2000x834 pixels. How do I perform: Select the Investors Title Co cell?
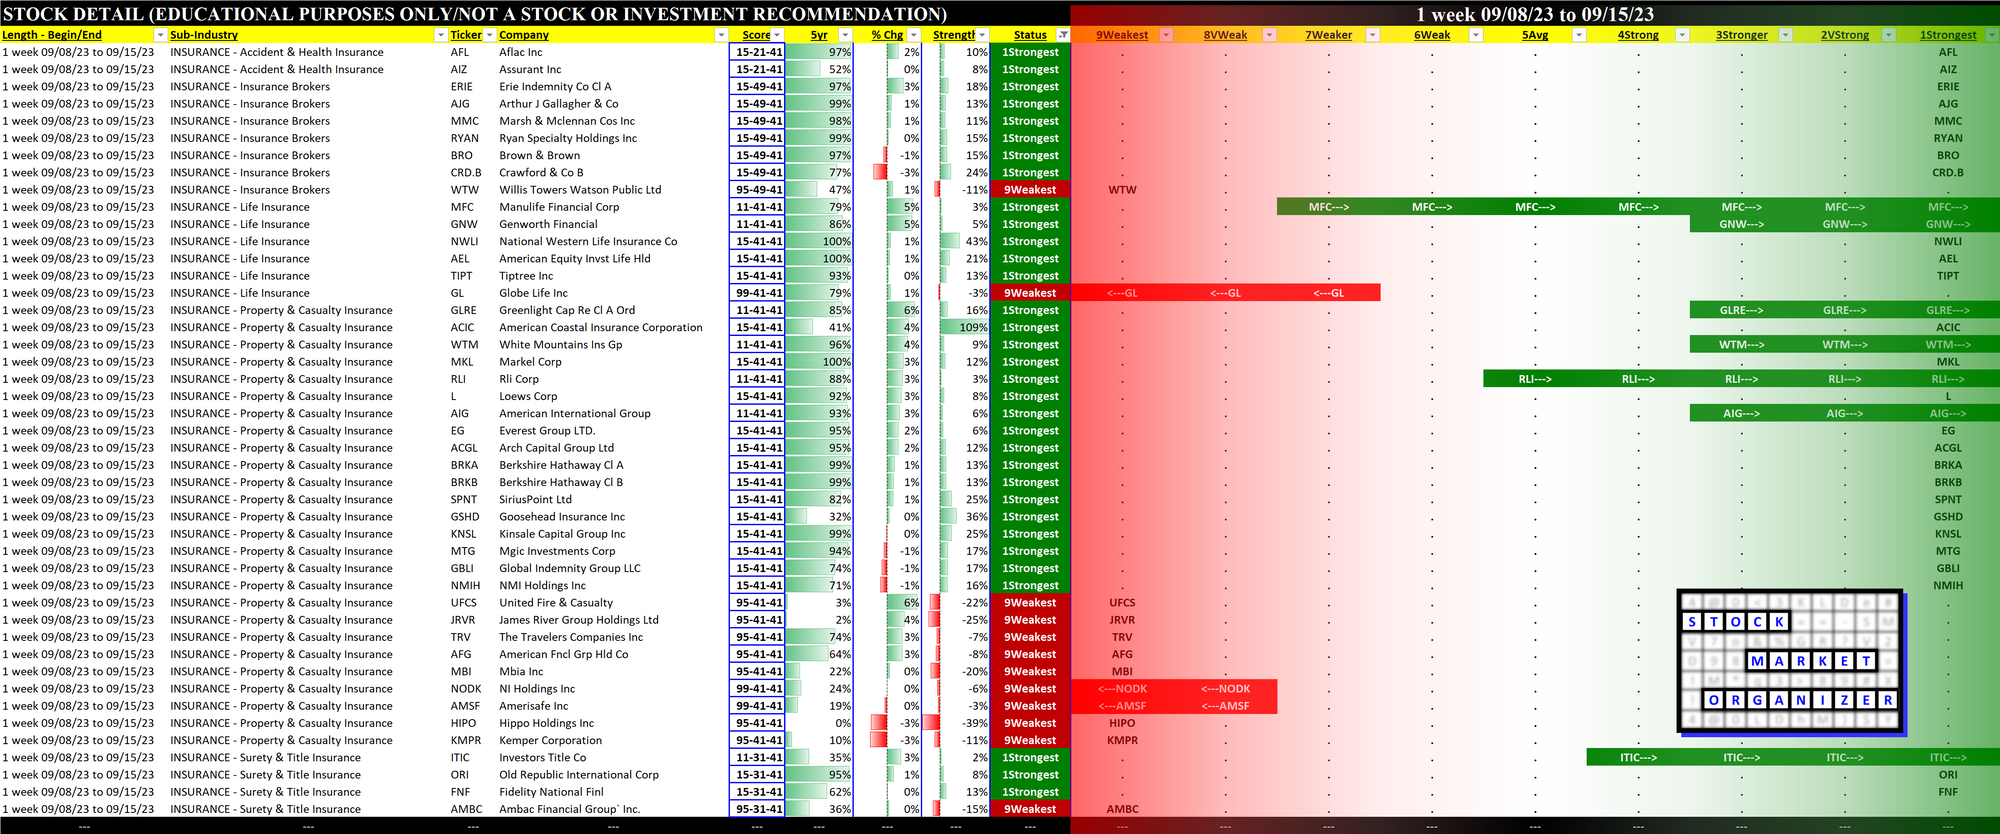(613, 758)
